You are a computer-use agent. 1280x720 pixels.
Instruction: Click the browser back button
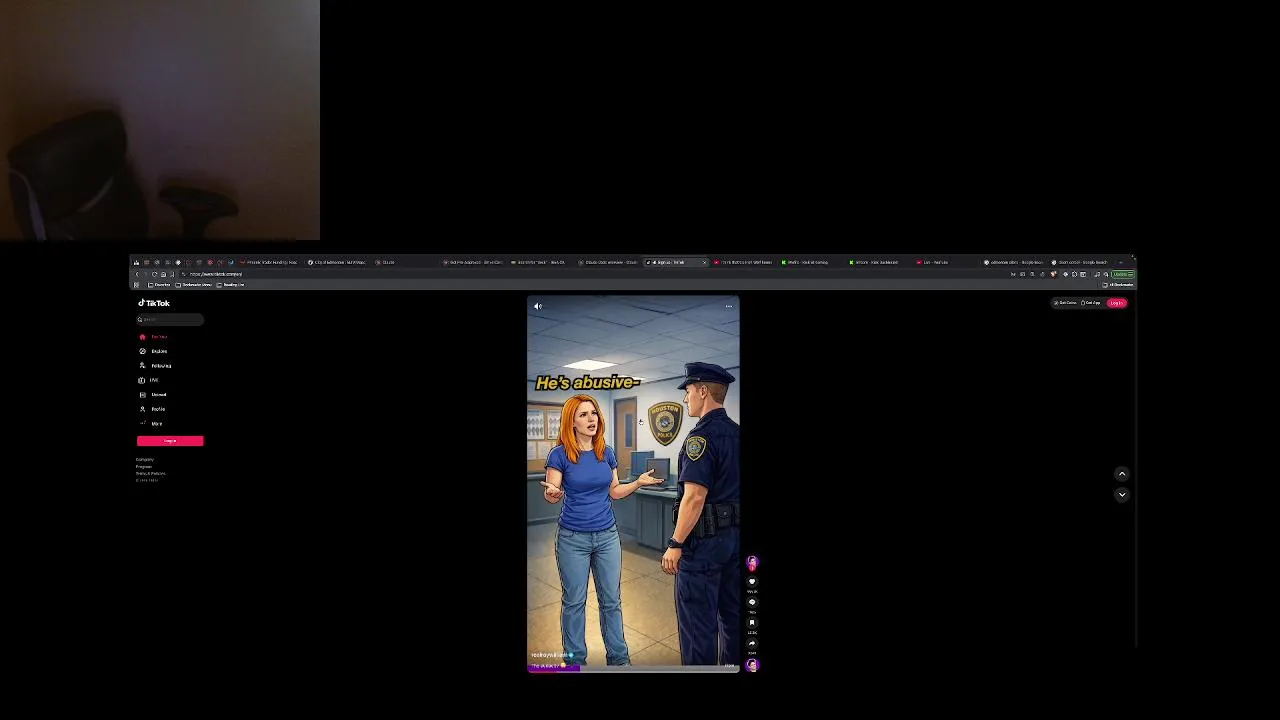(x=137, y=274)
